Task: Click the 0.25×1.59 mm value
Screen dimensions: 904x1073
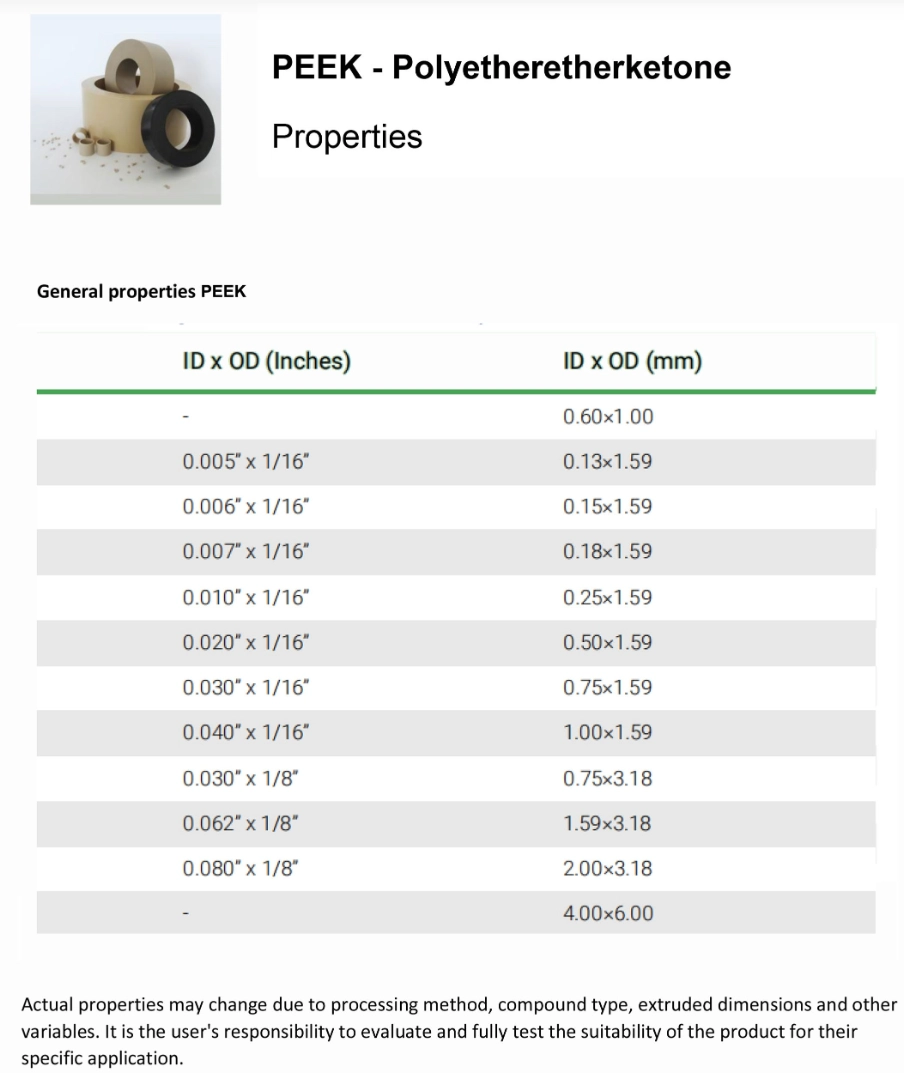Action: click(607, 597)
